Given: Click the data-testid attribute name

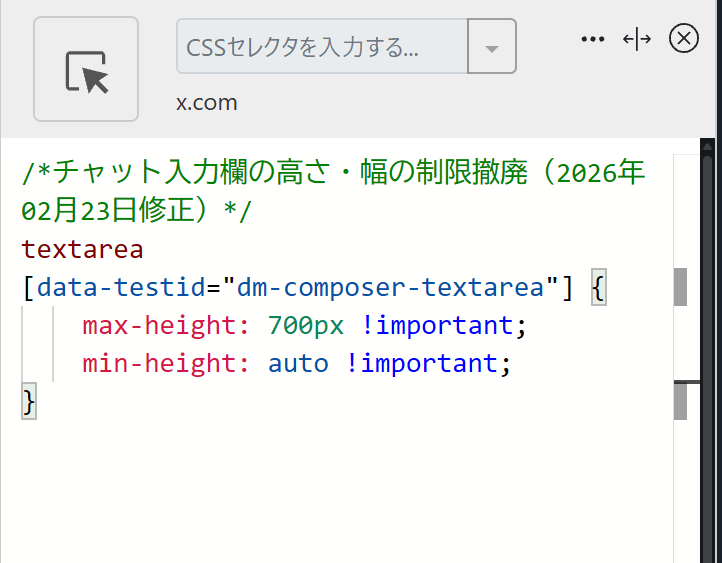Looking at the screenshot, I should point(120,288).
